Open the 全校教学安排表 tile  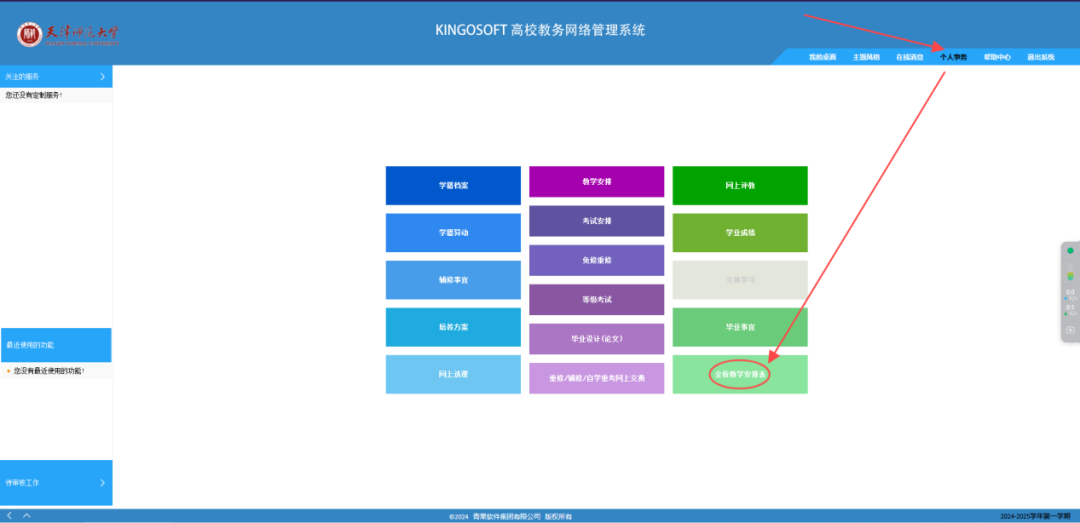click(740, 375)
